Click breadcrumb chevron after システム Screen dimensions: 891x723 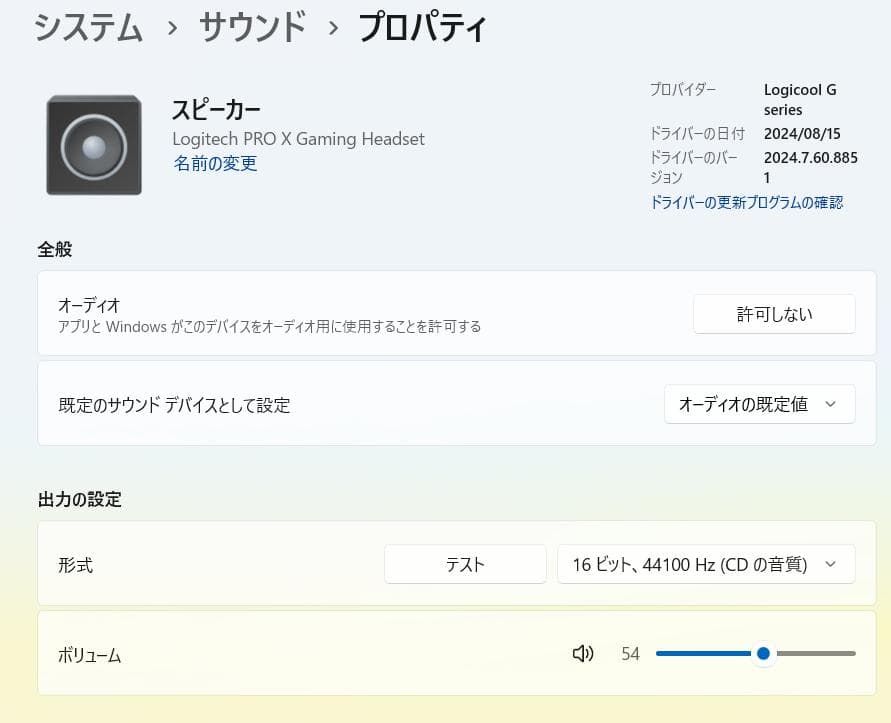point(172,28)
